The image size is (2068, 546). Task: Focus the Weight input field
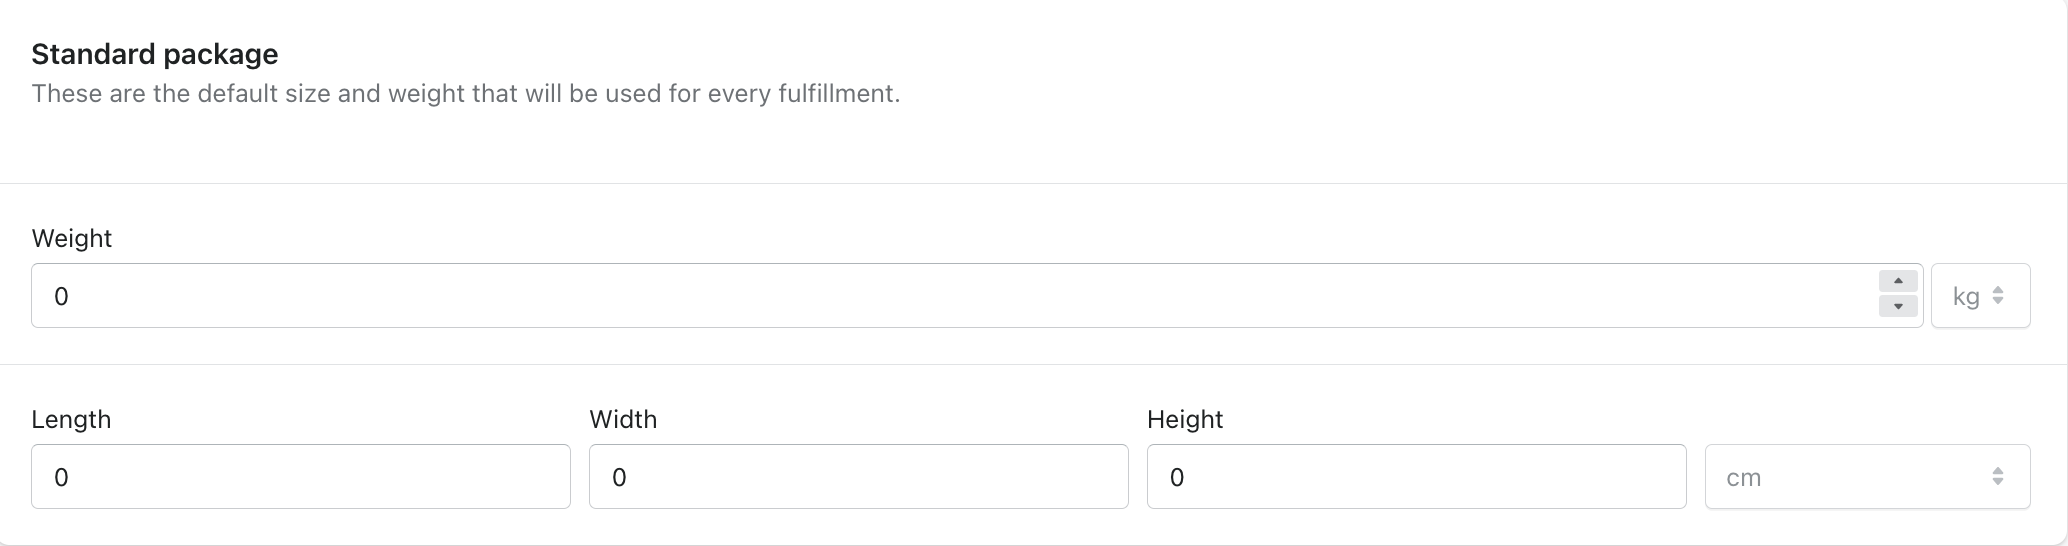977,296
